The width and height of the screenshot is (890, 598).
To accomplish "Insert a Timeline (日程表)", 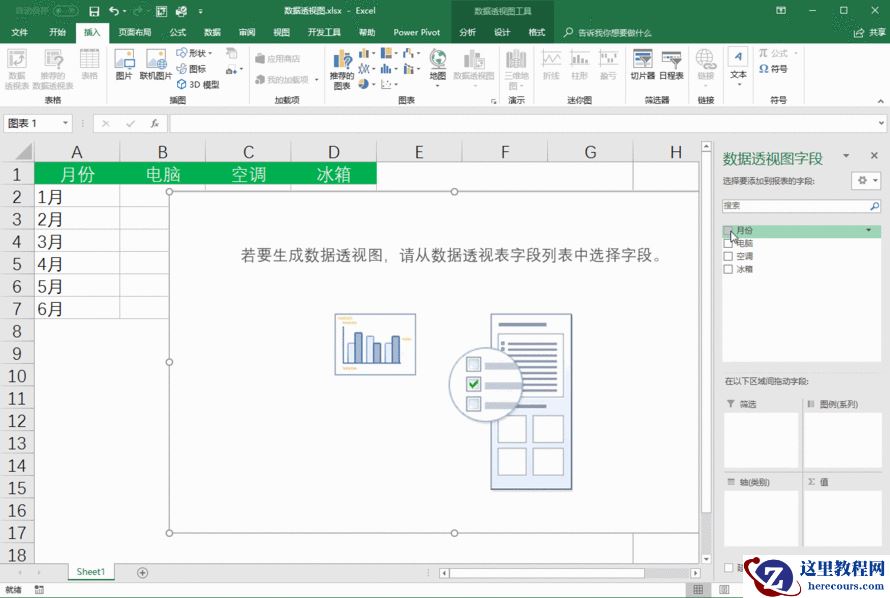I will pos(671,64).
